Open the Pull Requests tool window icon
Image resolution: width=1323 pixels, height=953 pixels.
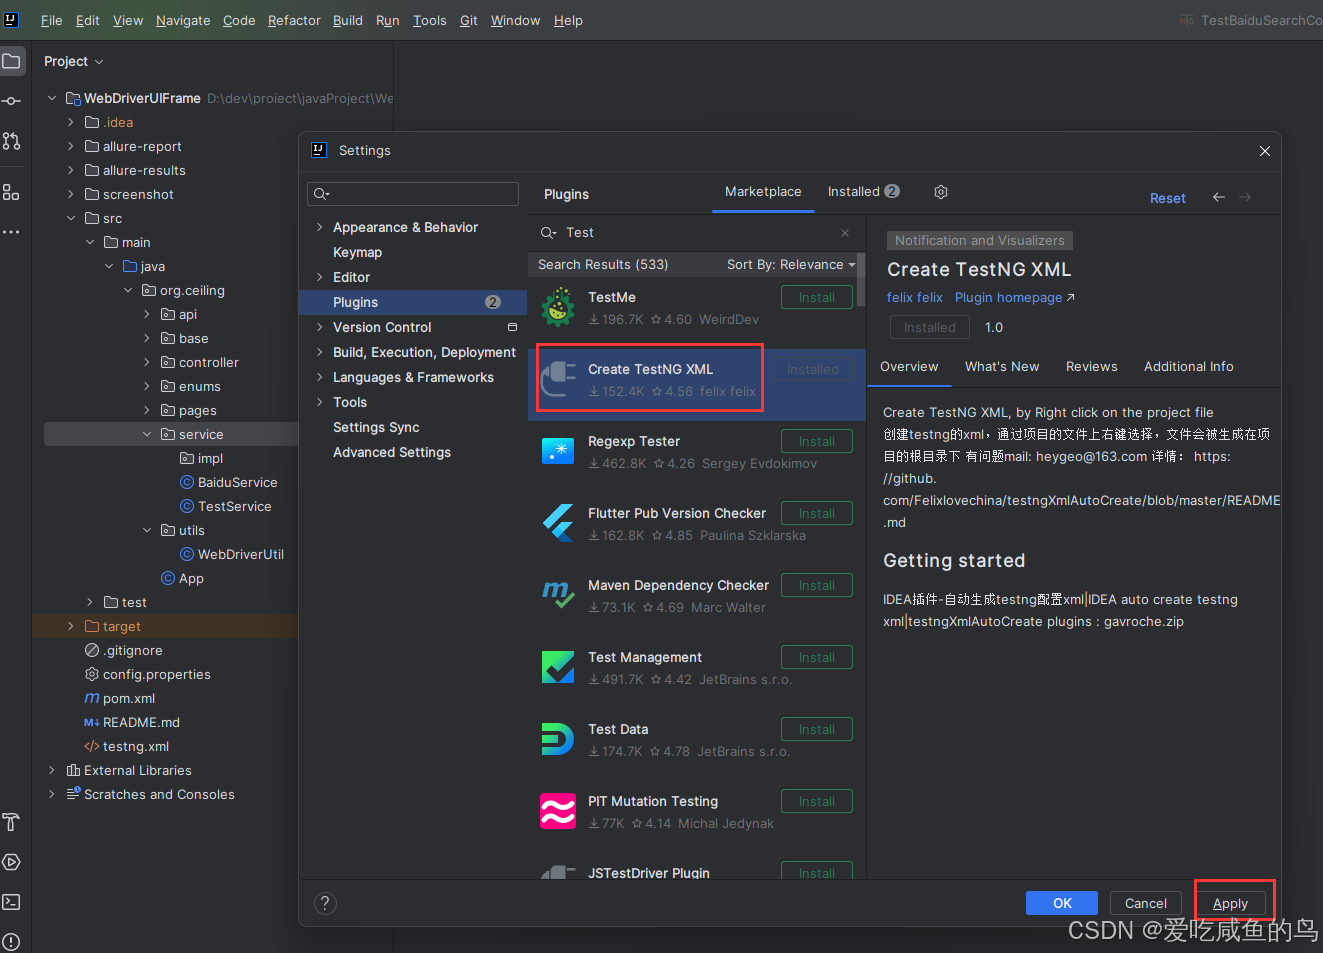12,141
